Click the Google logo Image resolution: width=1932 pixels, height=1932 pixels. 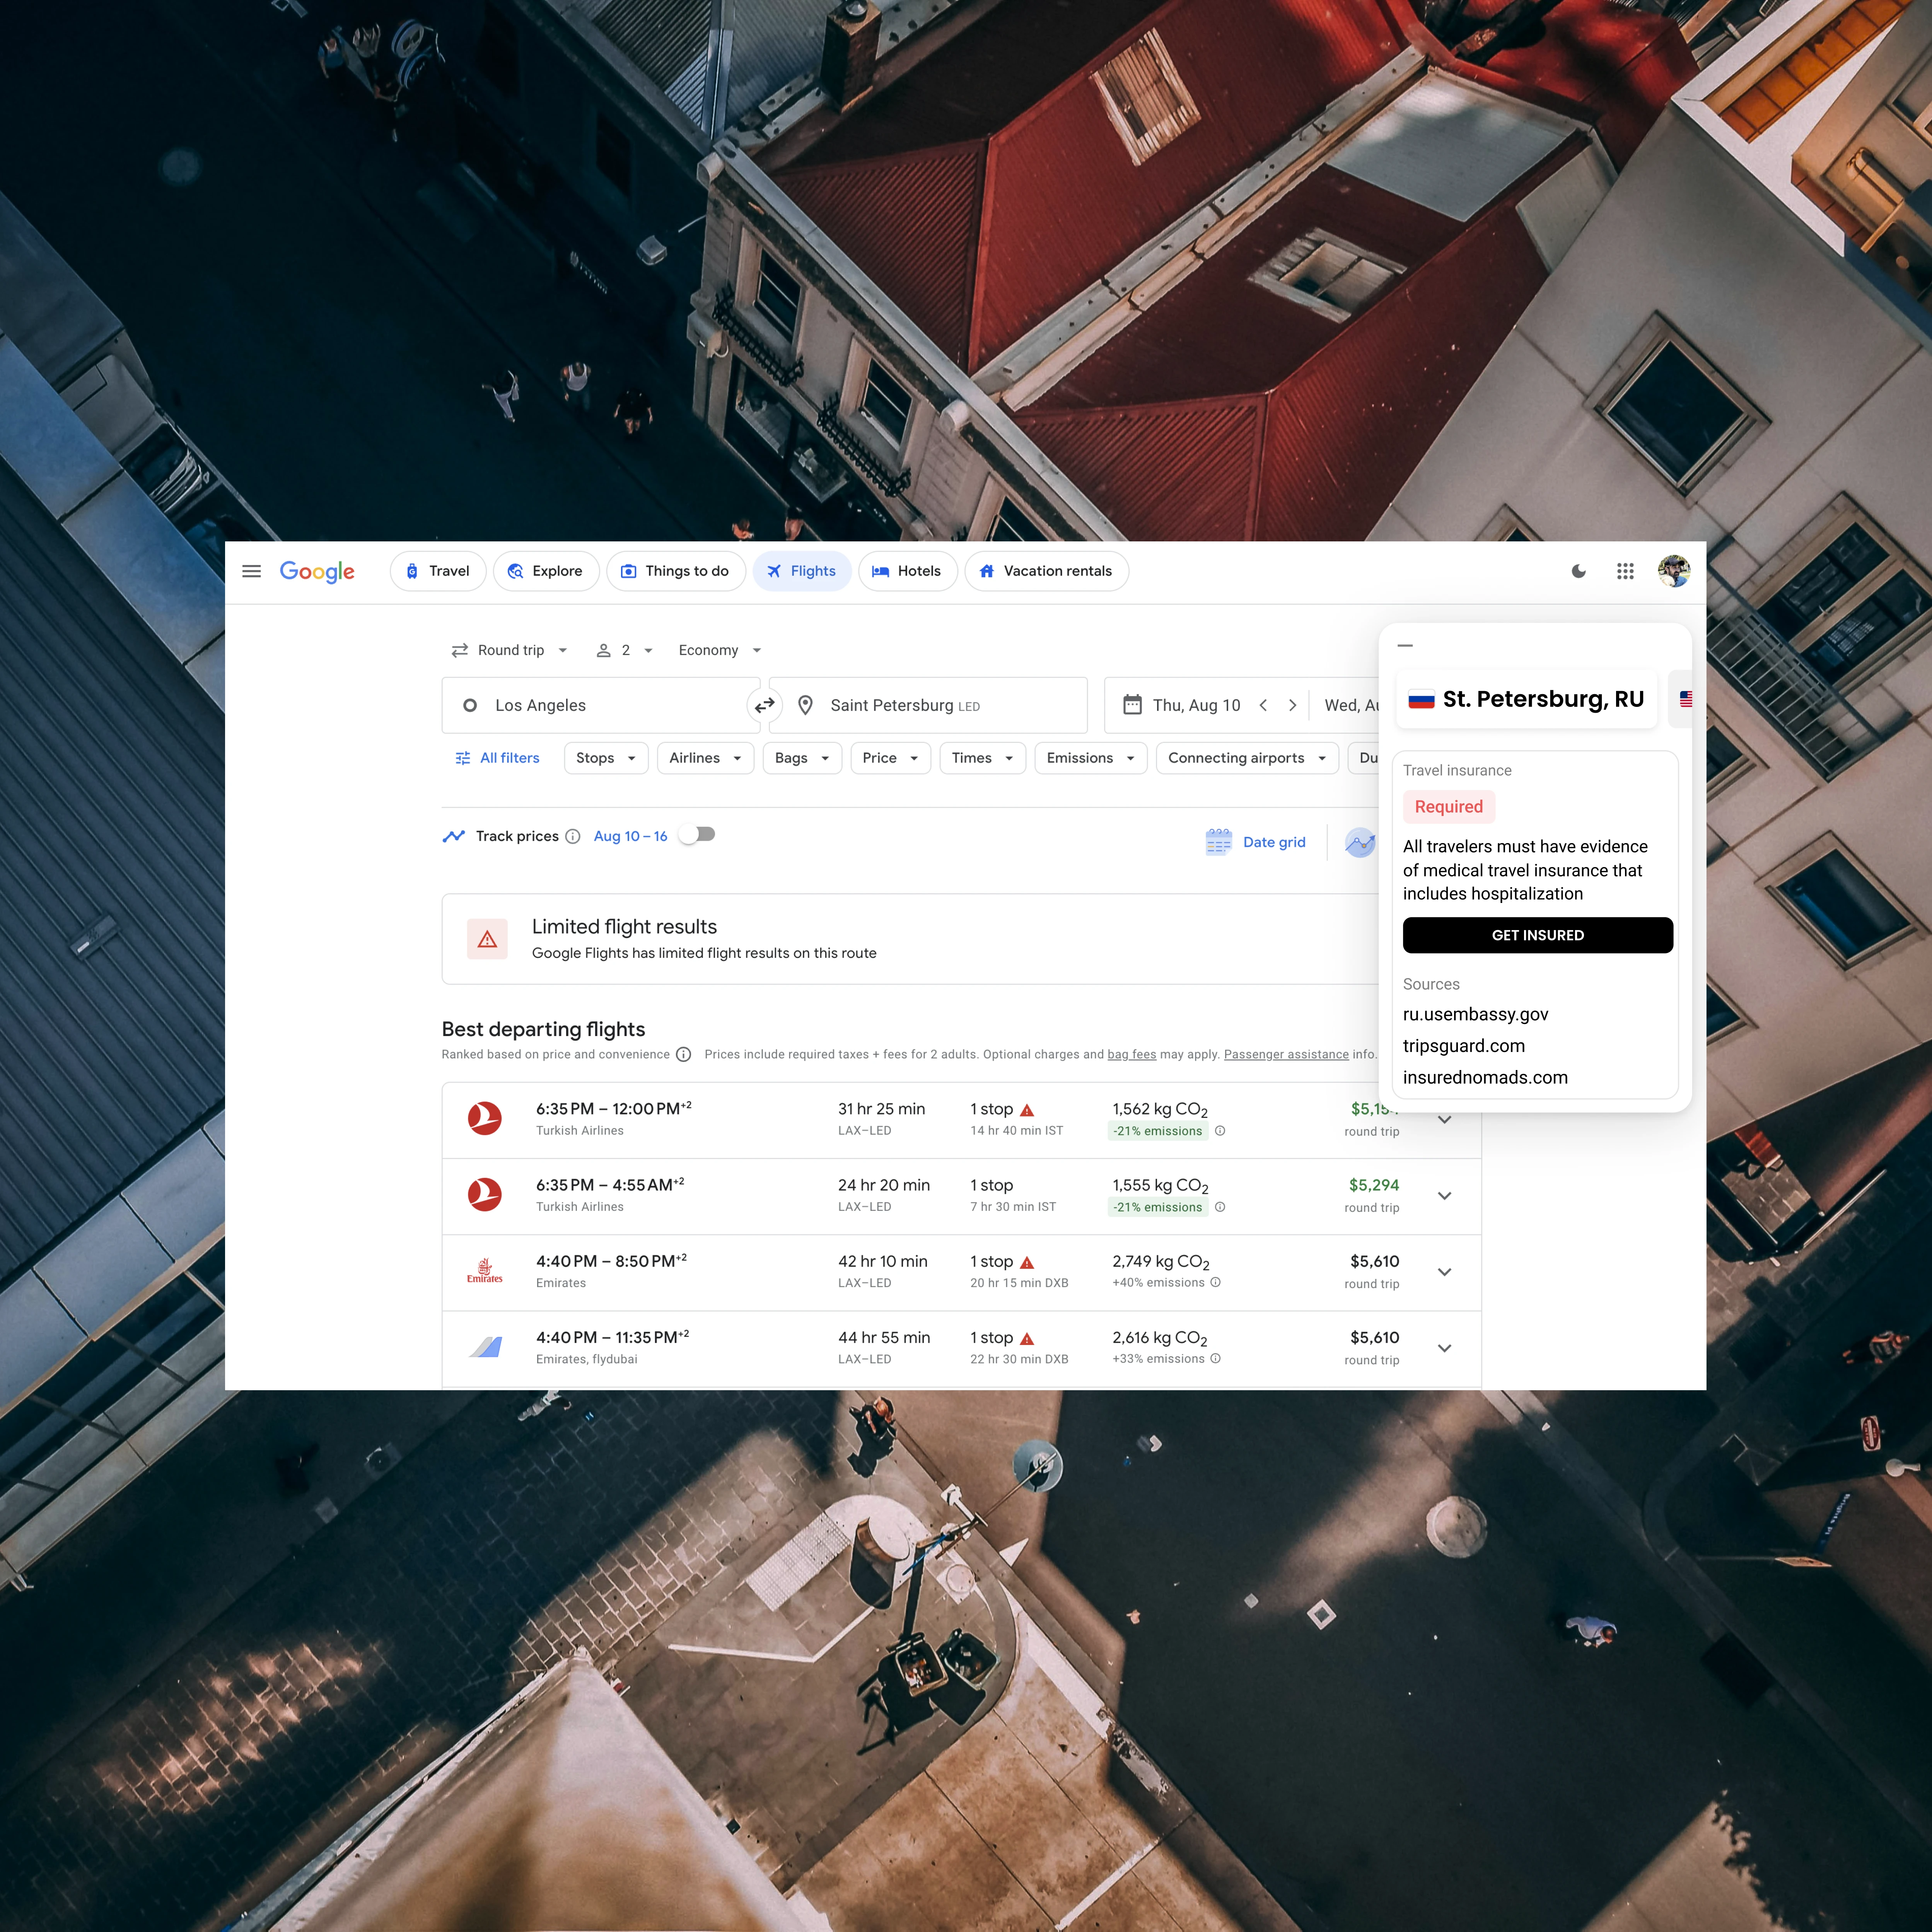point(317,571)
